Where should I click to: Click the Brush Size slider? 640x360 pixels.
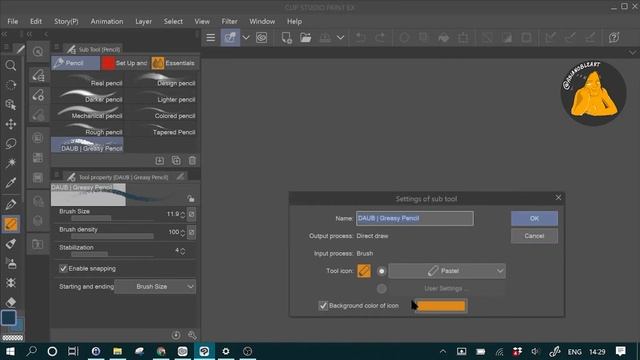(x=112, y=218)
